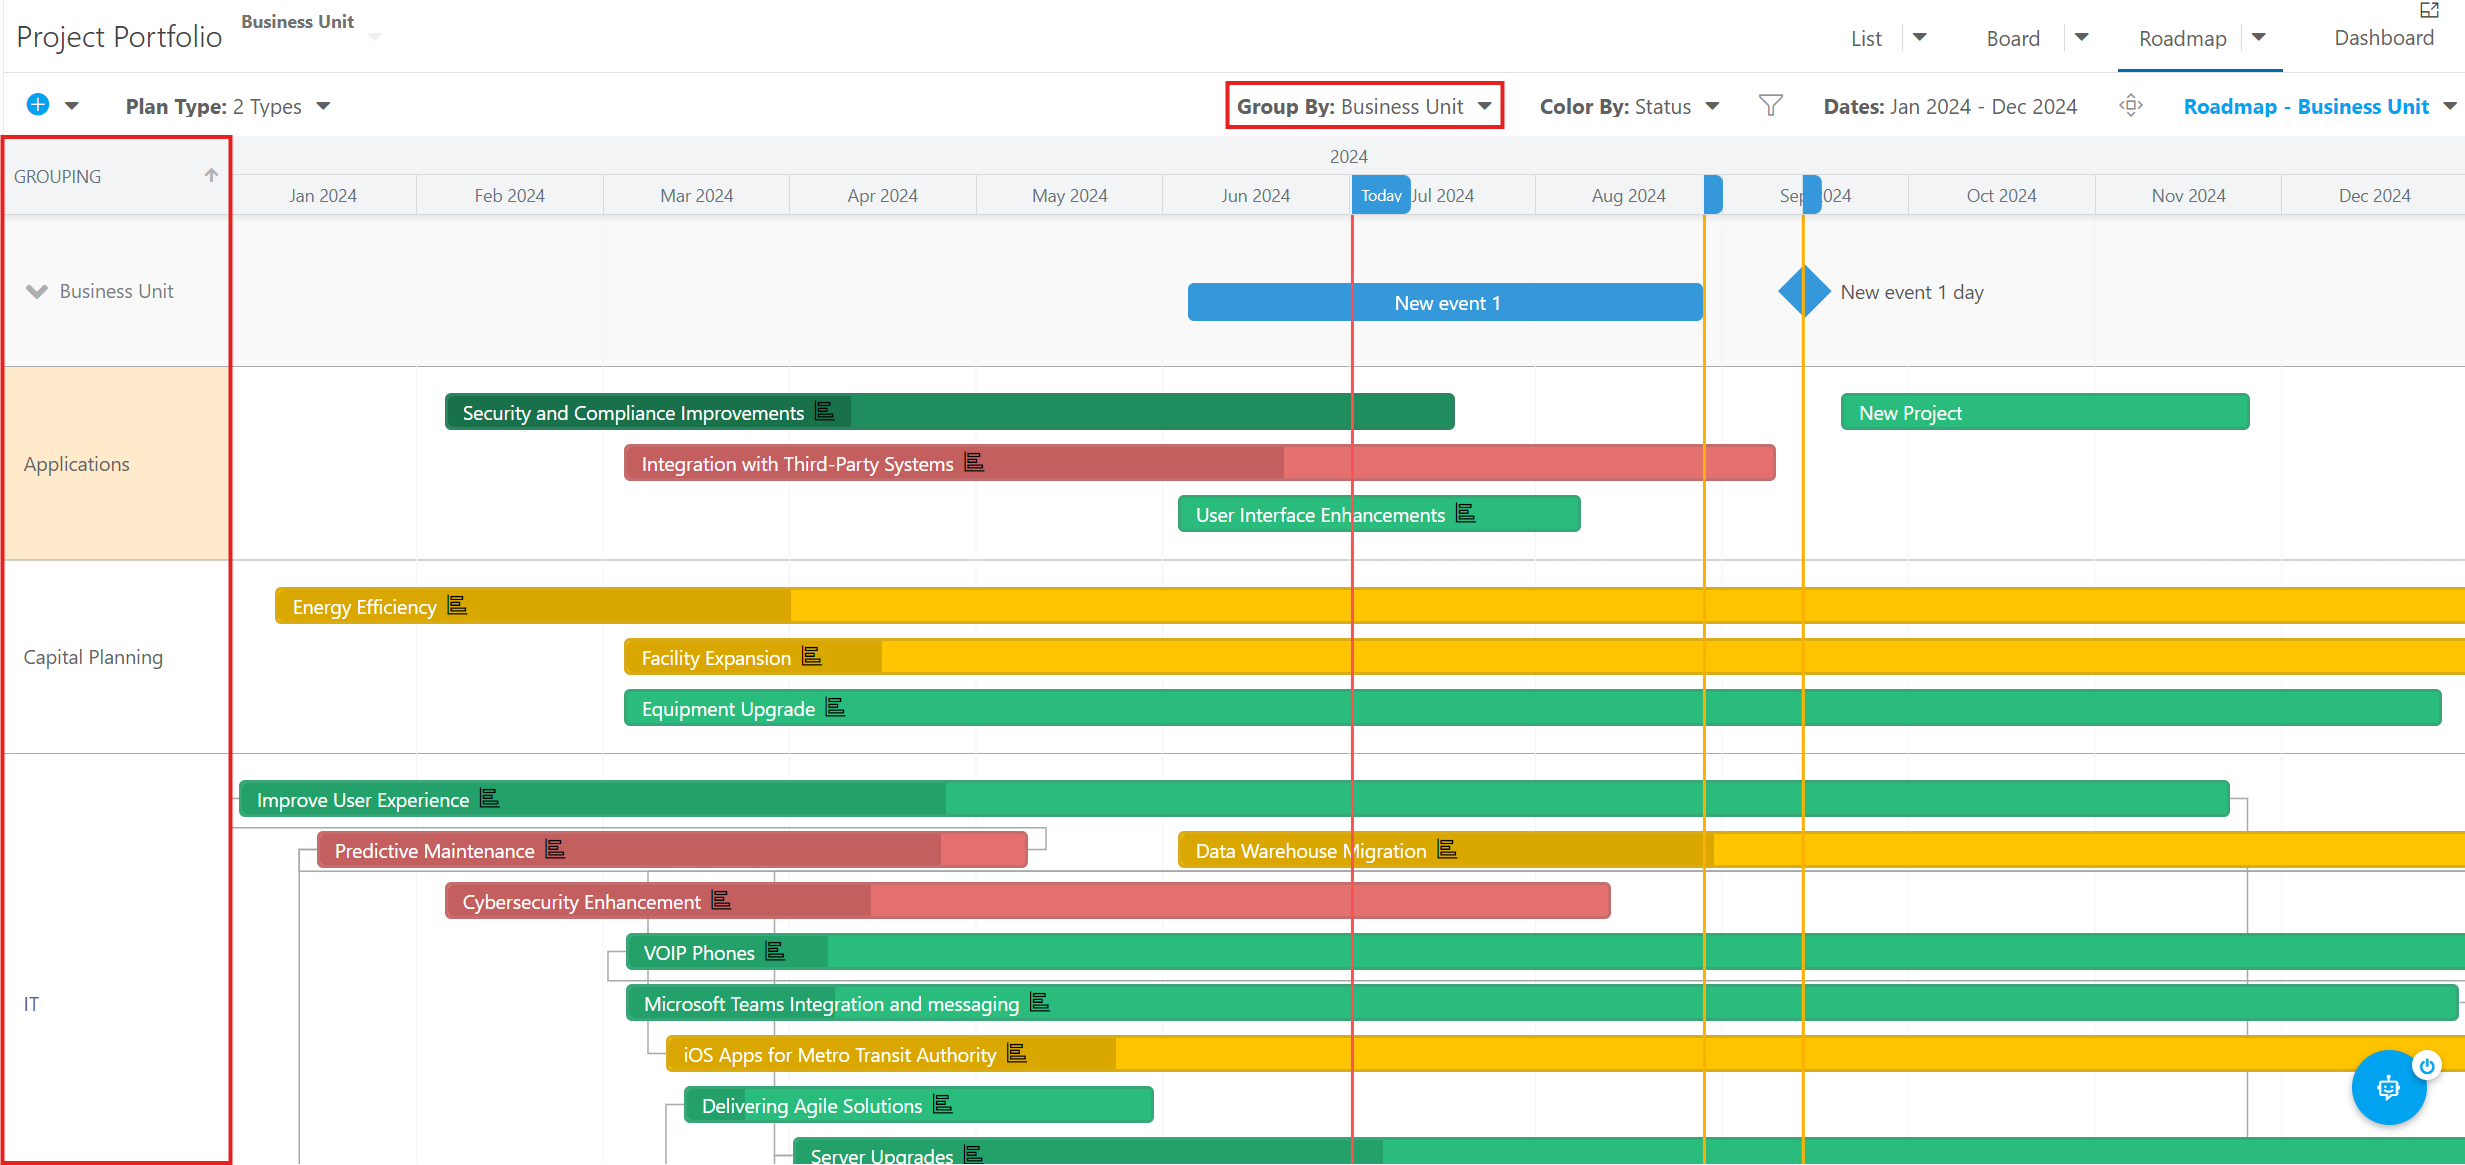Open the Business Unit portfolio selector dropdown
The width and height of the screenshot is (2465, 1165).
point(375,37)
